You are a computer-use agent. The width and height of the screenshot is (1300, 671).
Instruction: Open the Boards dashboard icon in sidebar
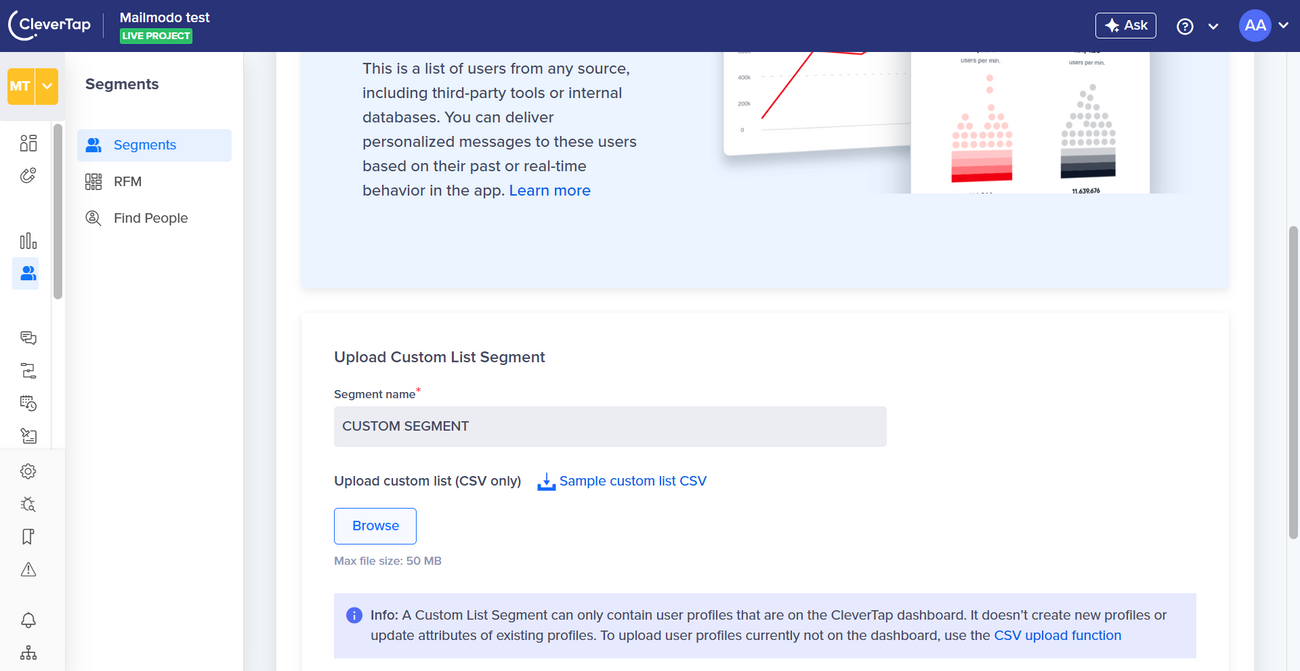click(x=28, y=143)
